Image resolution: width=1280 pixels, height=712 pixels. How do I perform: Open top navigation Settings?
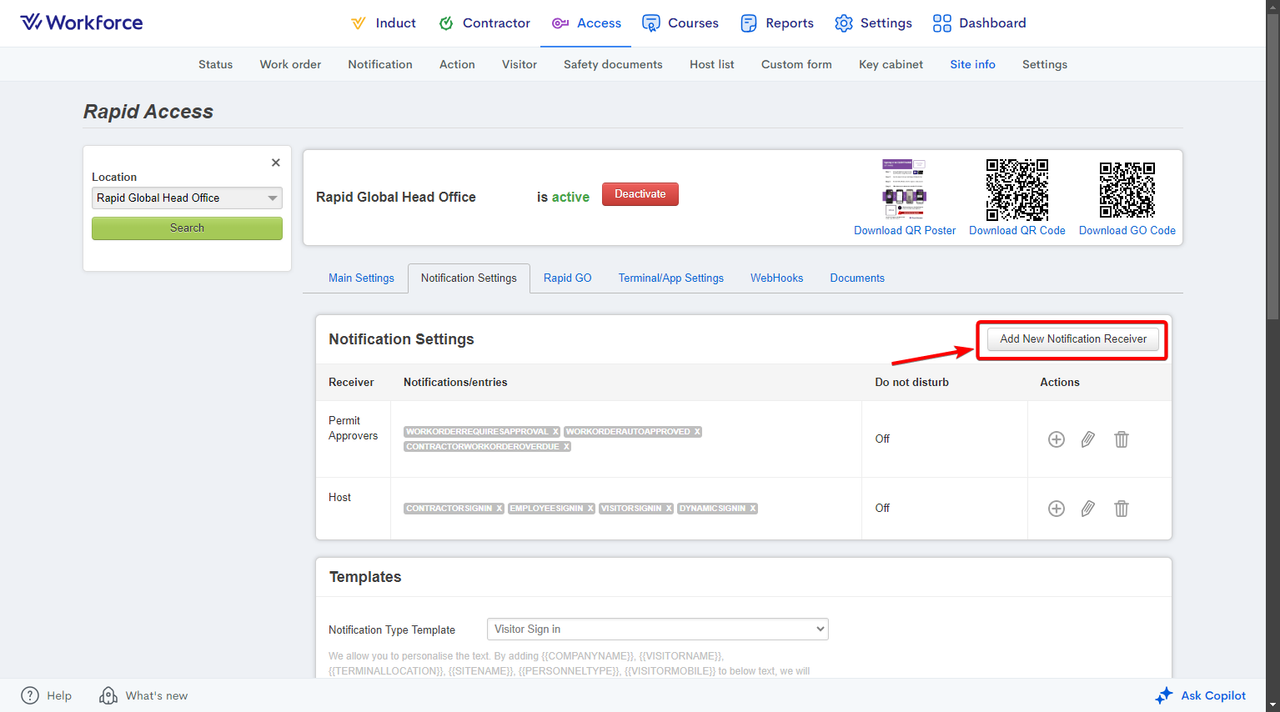(873, 23)
